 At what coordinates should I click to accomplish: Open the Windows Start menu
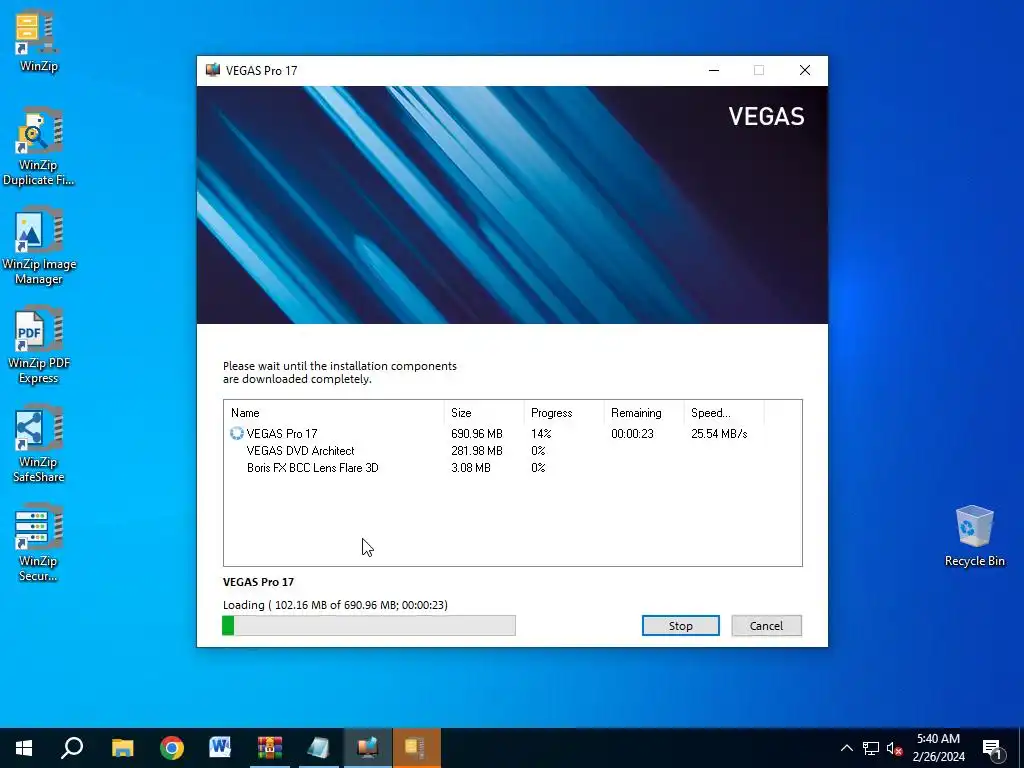tap(24, 748)
